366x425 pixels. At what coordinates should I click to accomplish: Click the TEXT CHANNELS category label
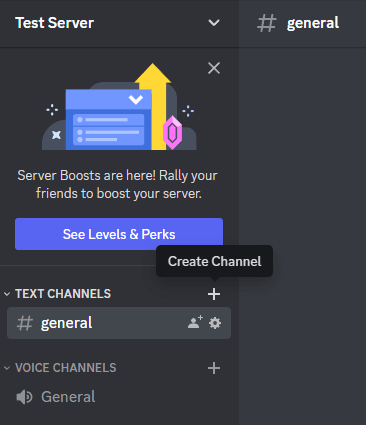[63, 294]
